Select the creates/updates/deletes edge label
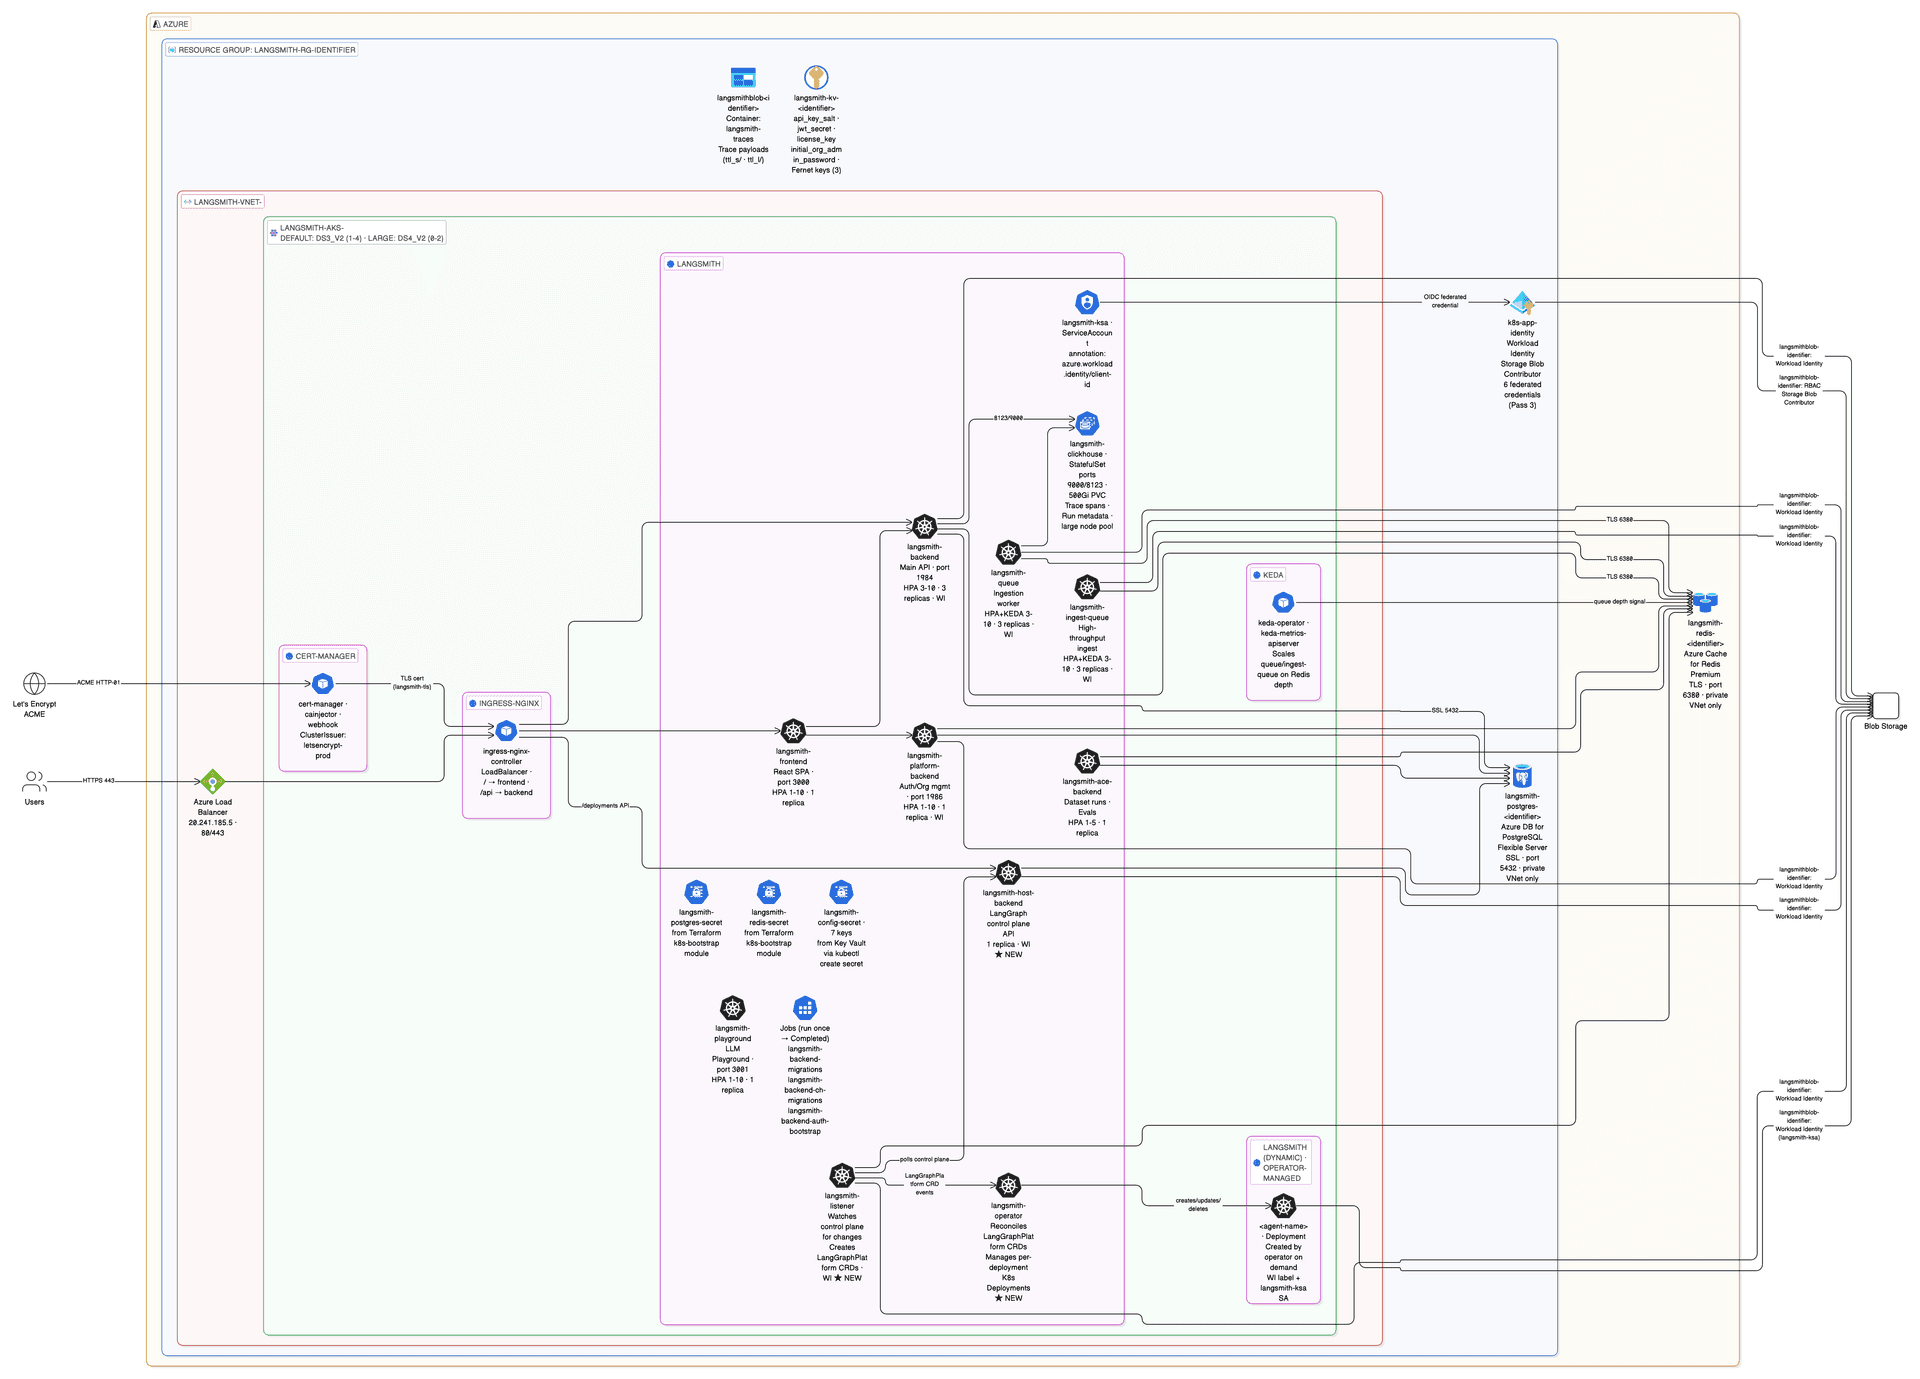The height and width of the screenshot is (1379, 1920). click(1198, 1204)
